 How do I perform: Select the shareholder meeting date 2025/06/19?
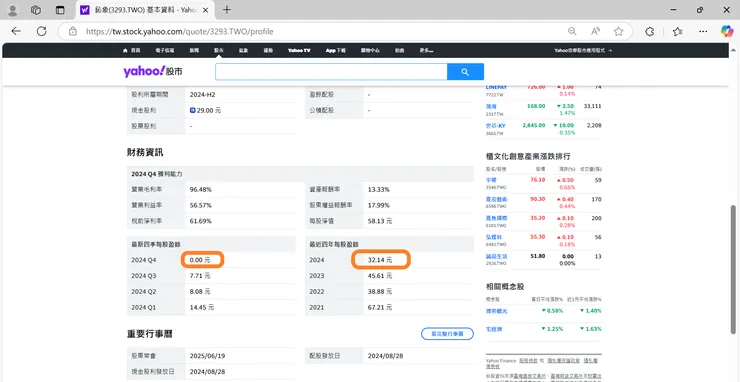[x=208, y=356]
